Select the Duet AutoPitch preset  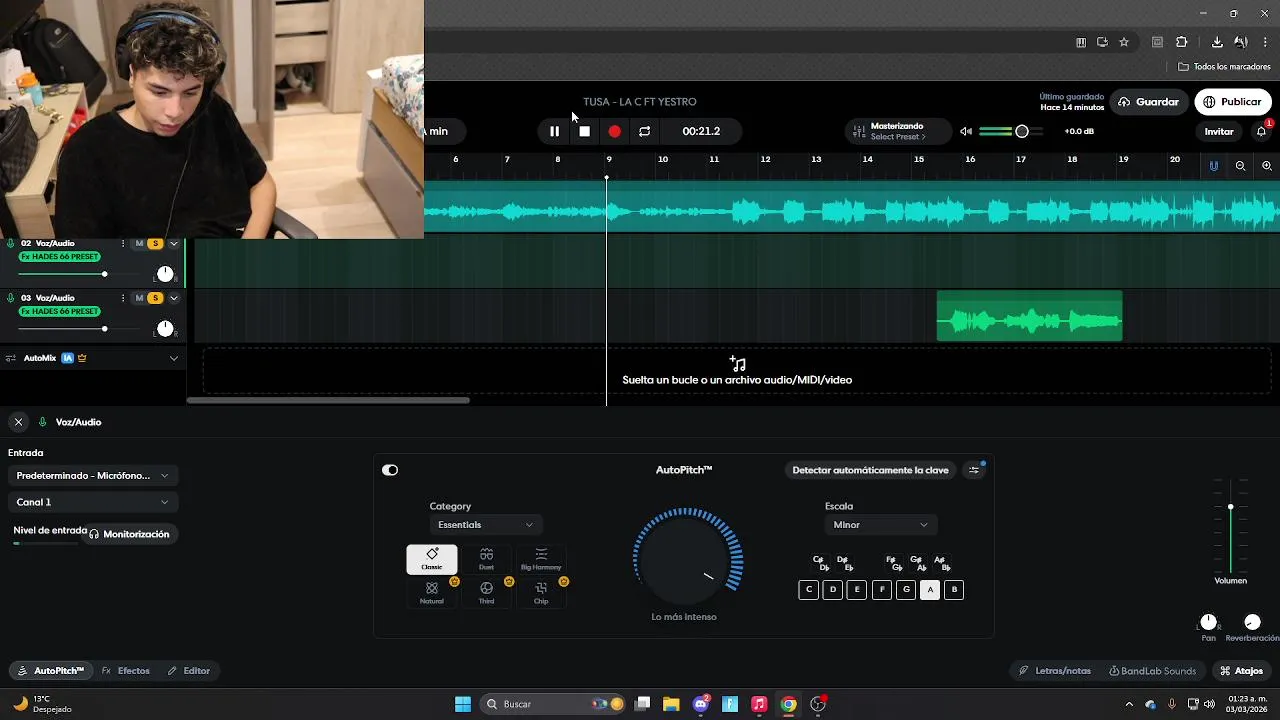point(486,559)
